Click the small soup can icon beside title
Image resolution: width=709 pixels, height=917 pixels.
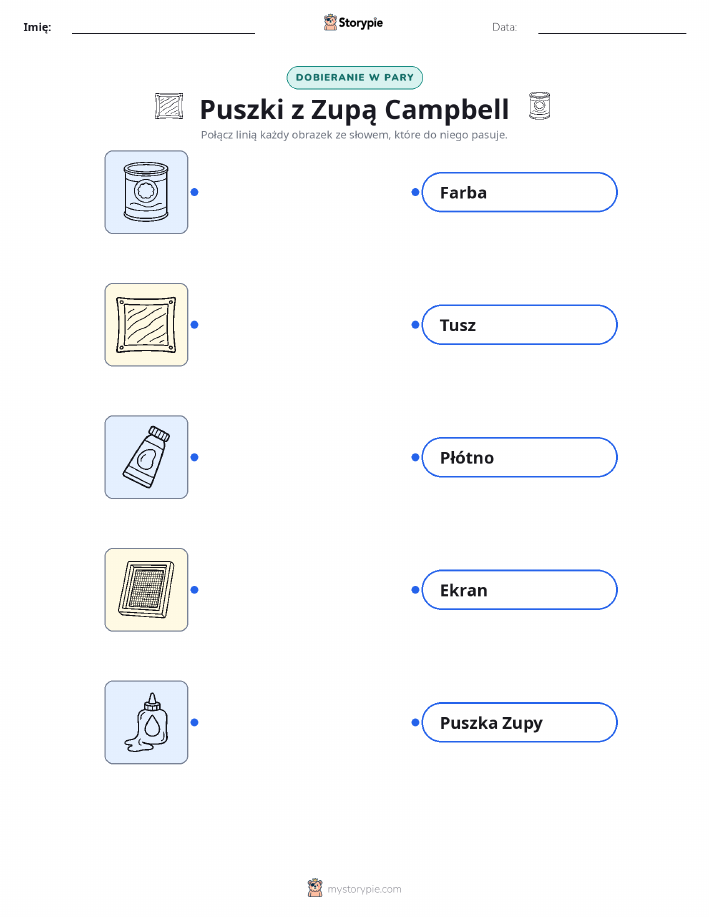click(x=539, y=106)
